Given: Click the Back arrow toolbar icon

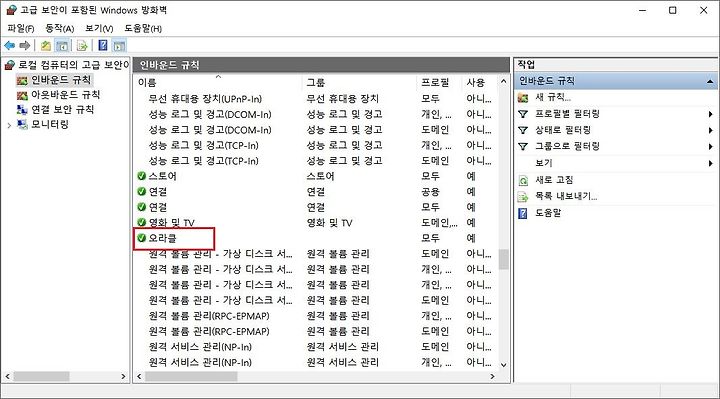Looking at the screenshot, I should click(9, 45).
